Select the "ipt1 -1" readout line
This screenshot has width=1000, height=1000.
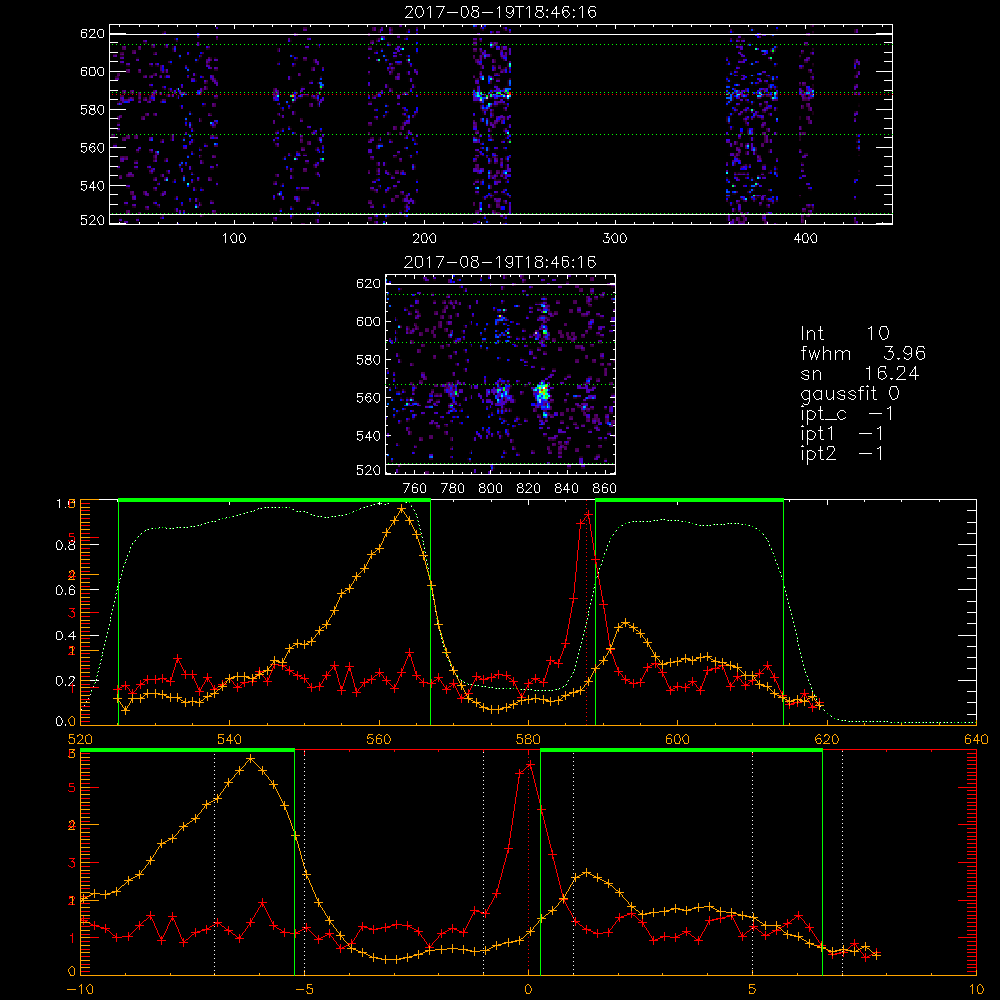(842, 434)
